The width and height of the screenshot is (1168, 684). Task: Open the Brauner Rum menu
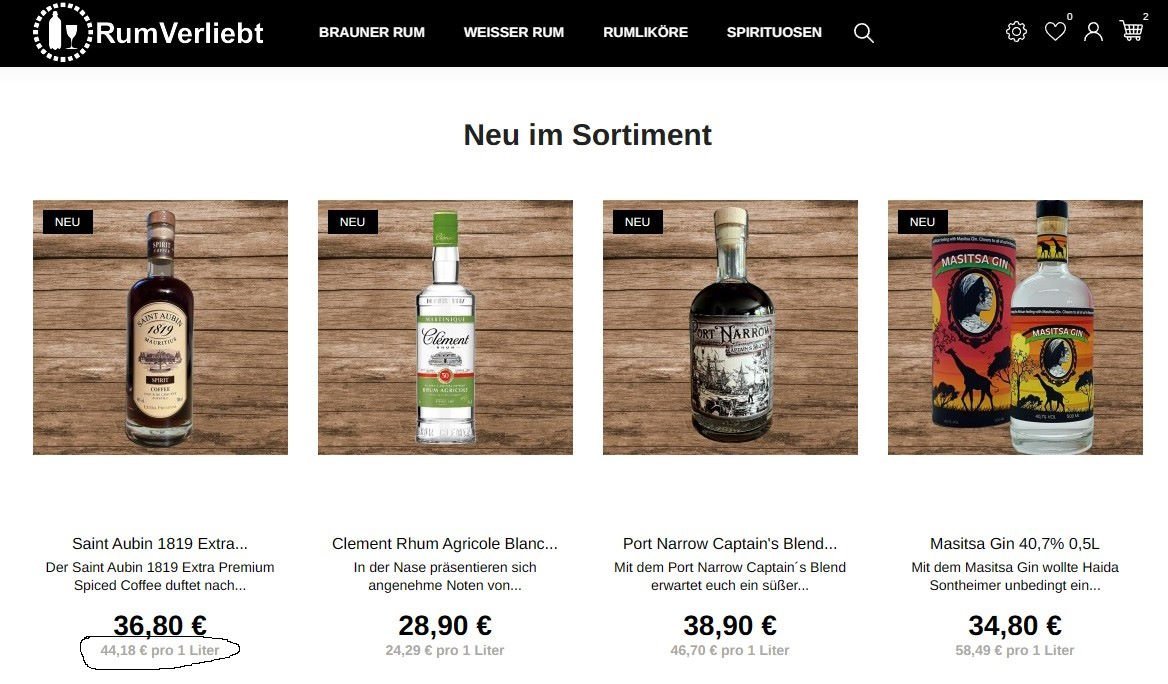[372, 32]
